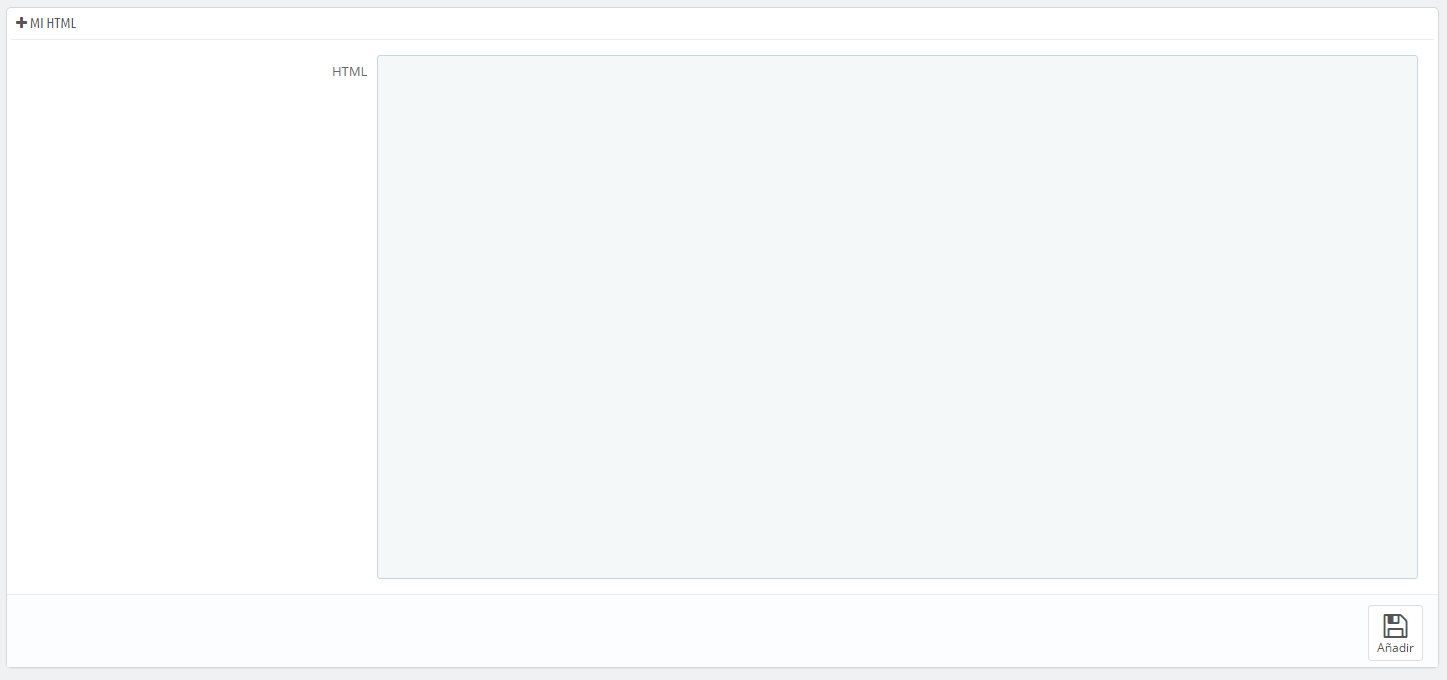1447x680 pixels.
Task: Place cursor in the HTML code box
Action: 897,317
